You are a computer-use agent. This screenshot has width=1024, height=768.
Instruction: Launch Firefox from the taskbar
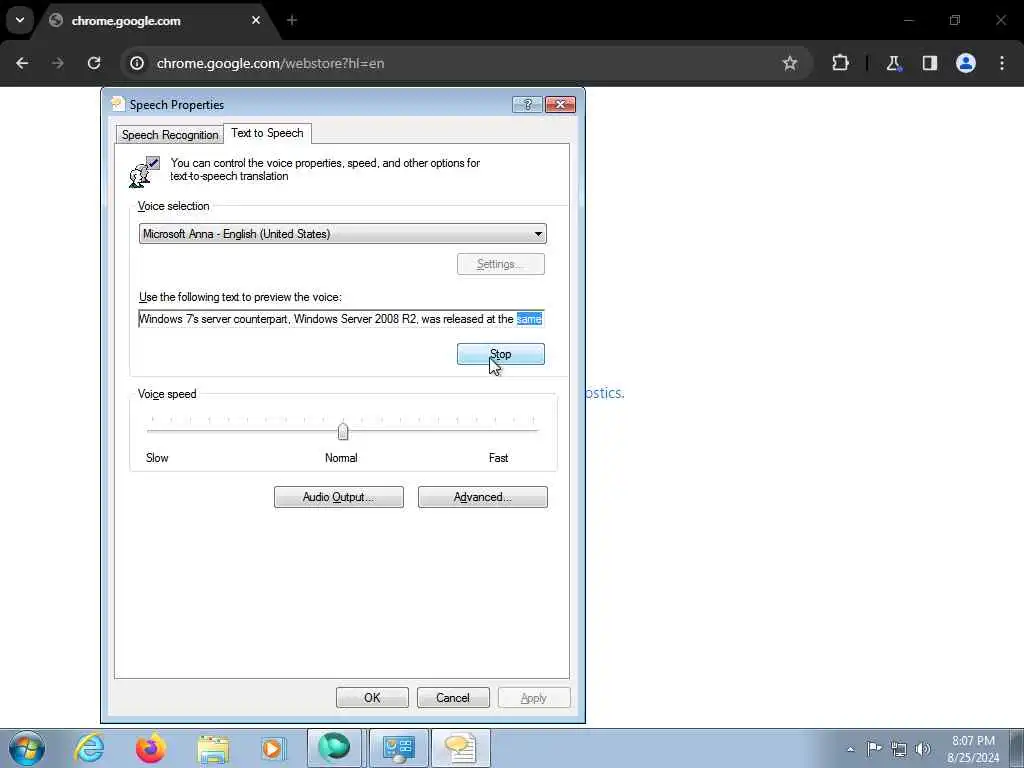click(x=151, y=748)
